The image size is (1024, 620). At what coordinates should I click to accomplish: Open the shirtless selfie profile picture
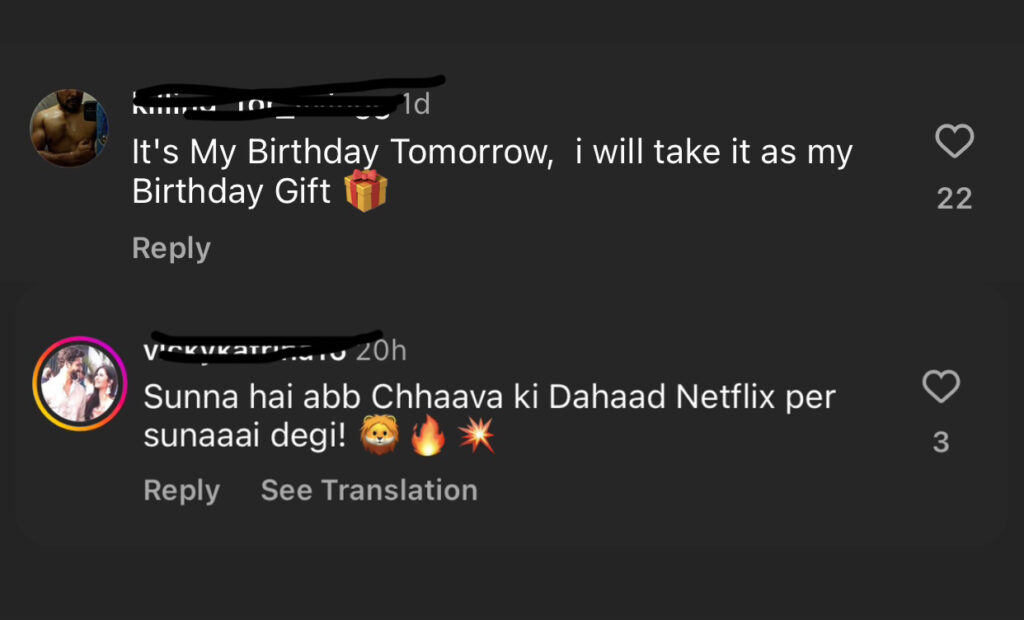(69, 128)
